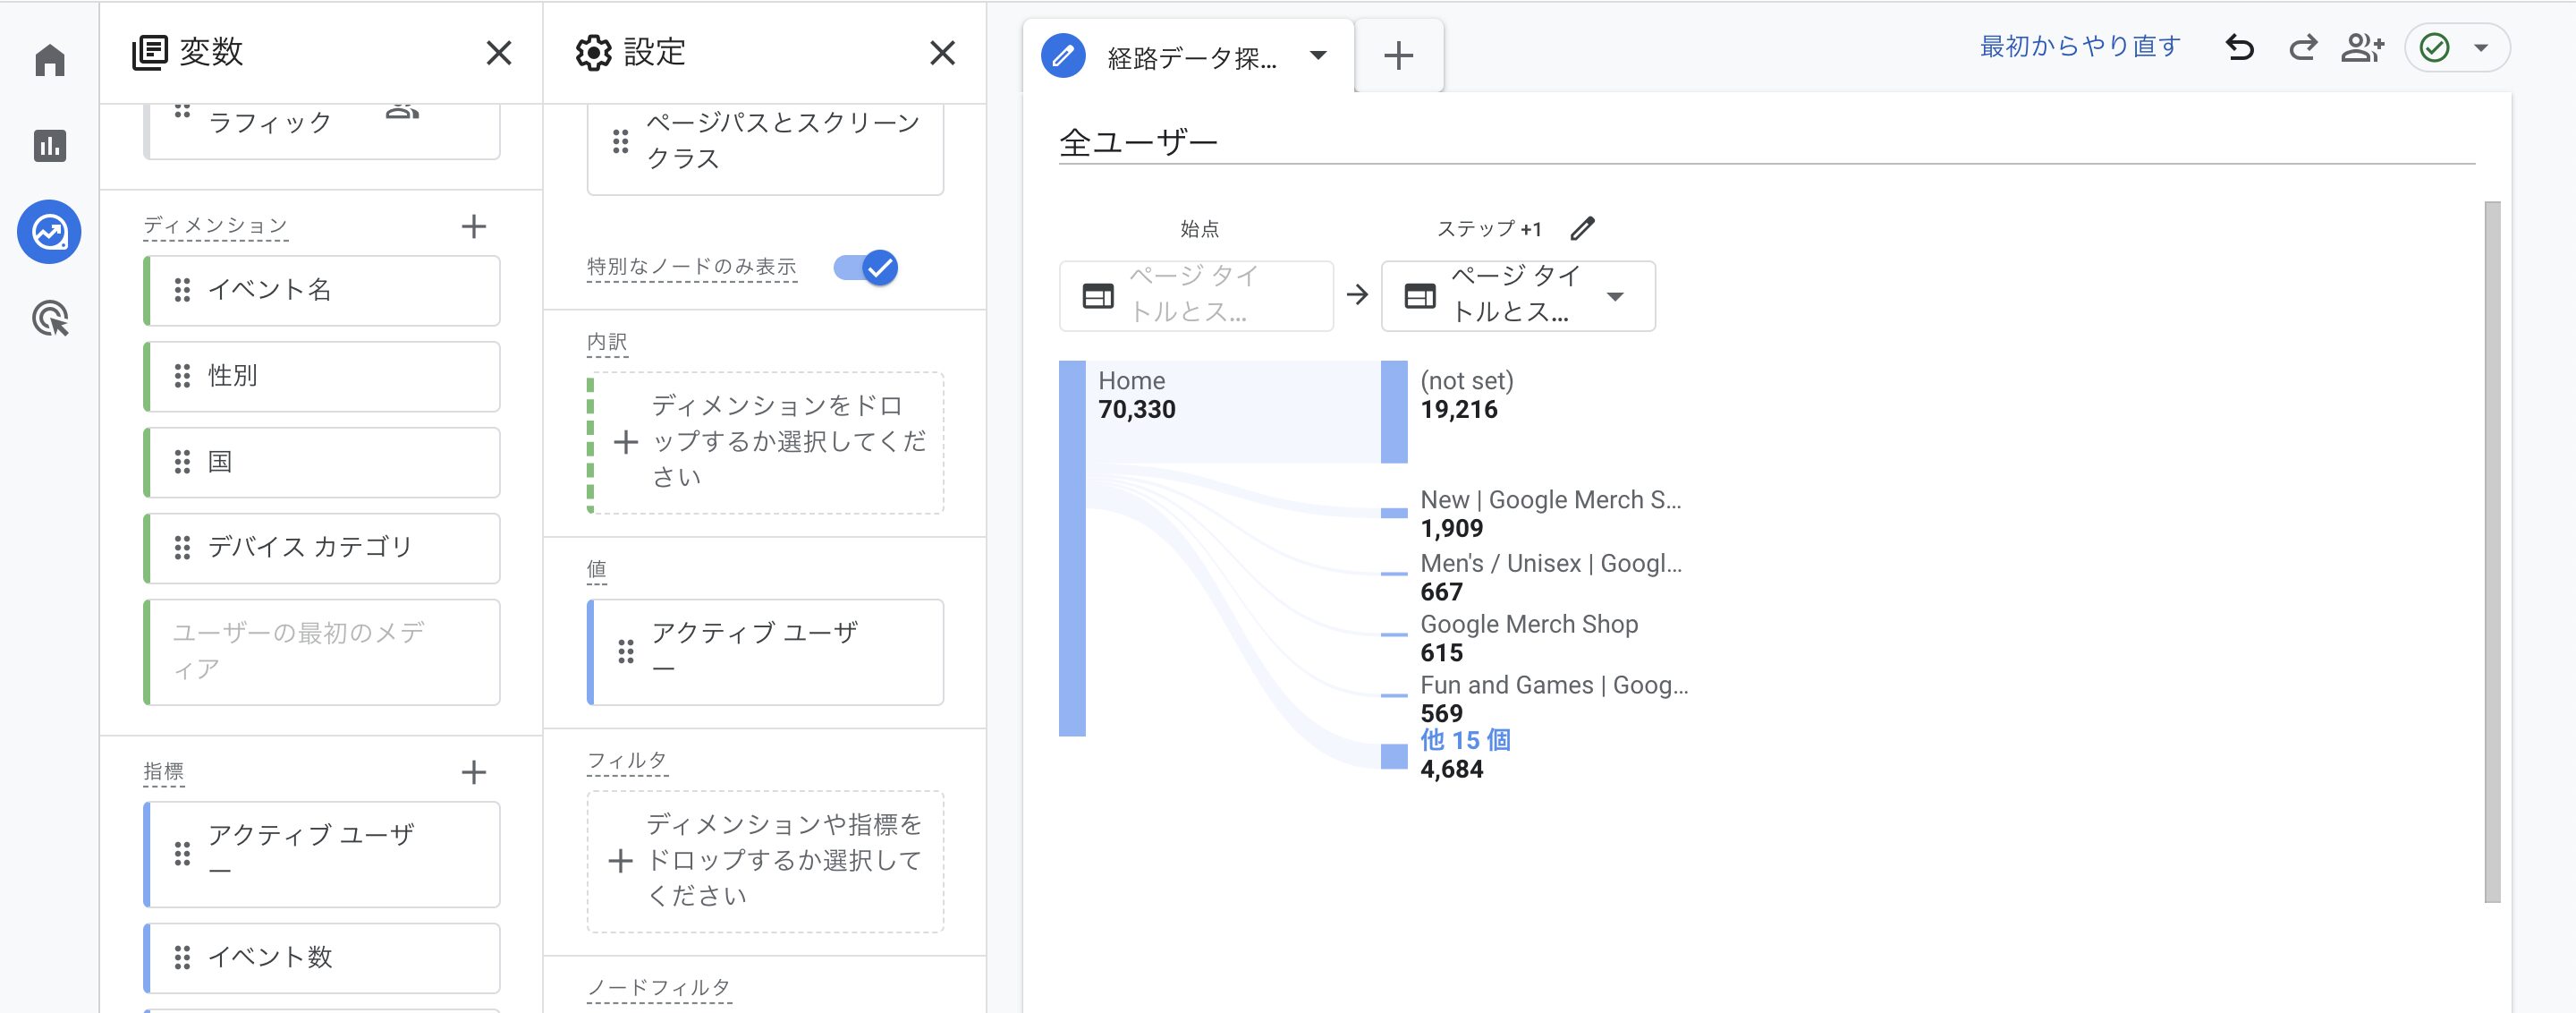The height and width of the screenshot is (1013, 2576).
Task: Select the 経路データ探索 tab
Action: click(1189, 56)
